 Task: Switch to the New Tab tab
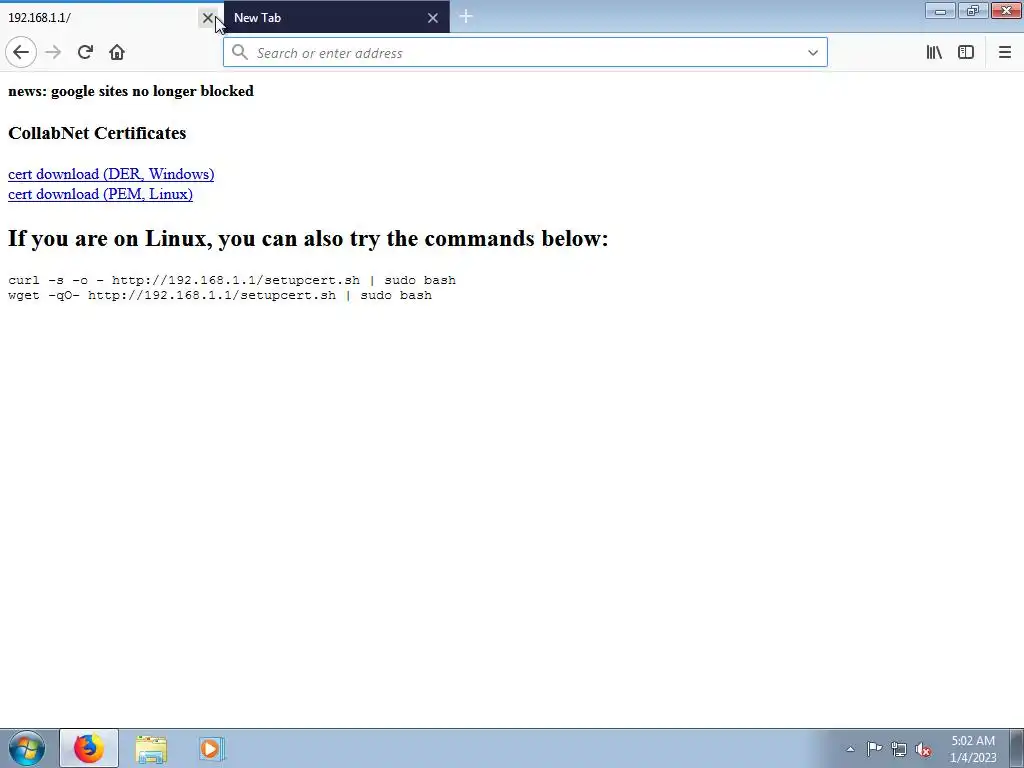(336, 18)
